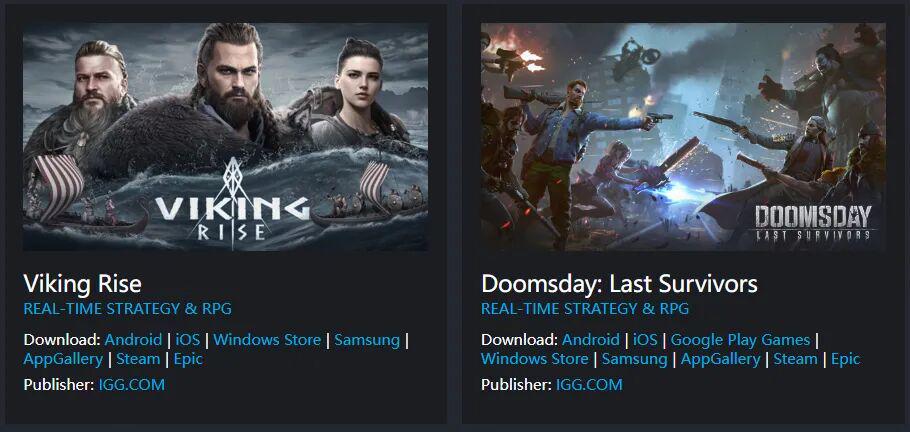Visit publisher IGG.COM under Doomsday

point(589,384)
